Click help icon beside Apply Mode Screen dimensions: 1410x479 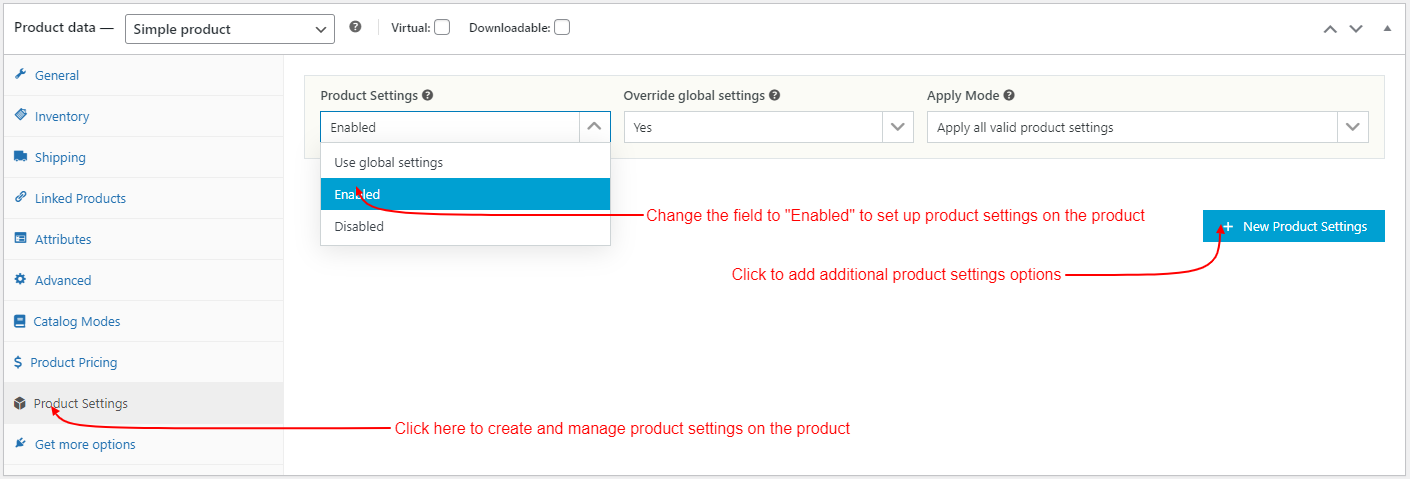pyautogui.click(x=1009, y=96)
